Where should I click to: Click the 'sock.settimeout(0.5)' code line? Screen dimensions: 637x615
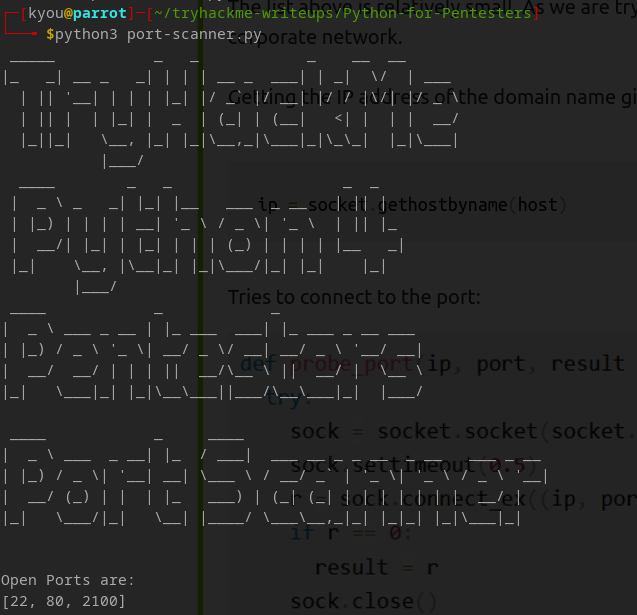pos(395,465)
